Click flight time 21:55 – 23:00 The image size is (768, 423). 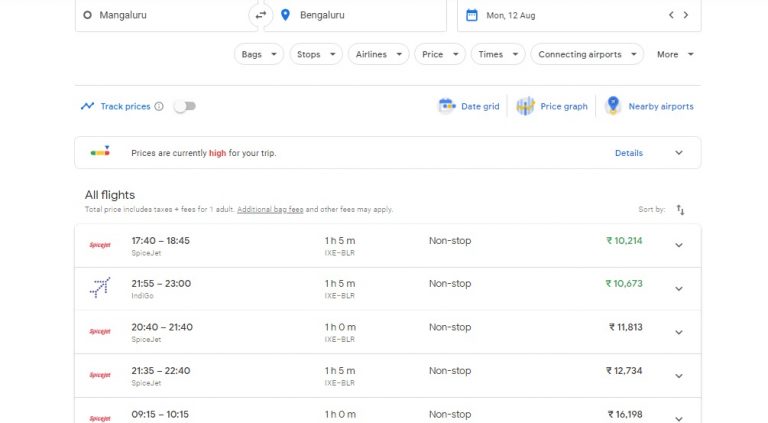[161, 283]
